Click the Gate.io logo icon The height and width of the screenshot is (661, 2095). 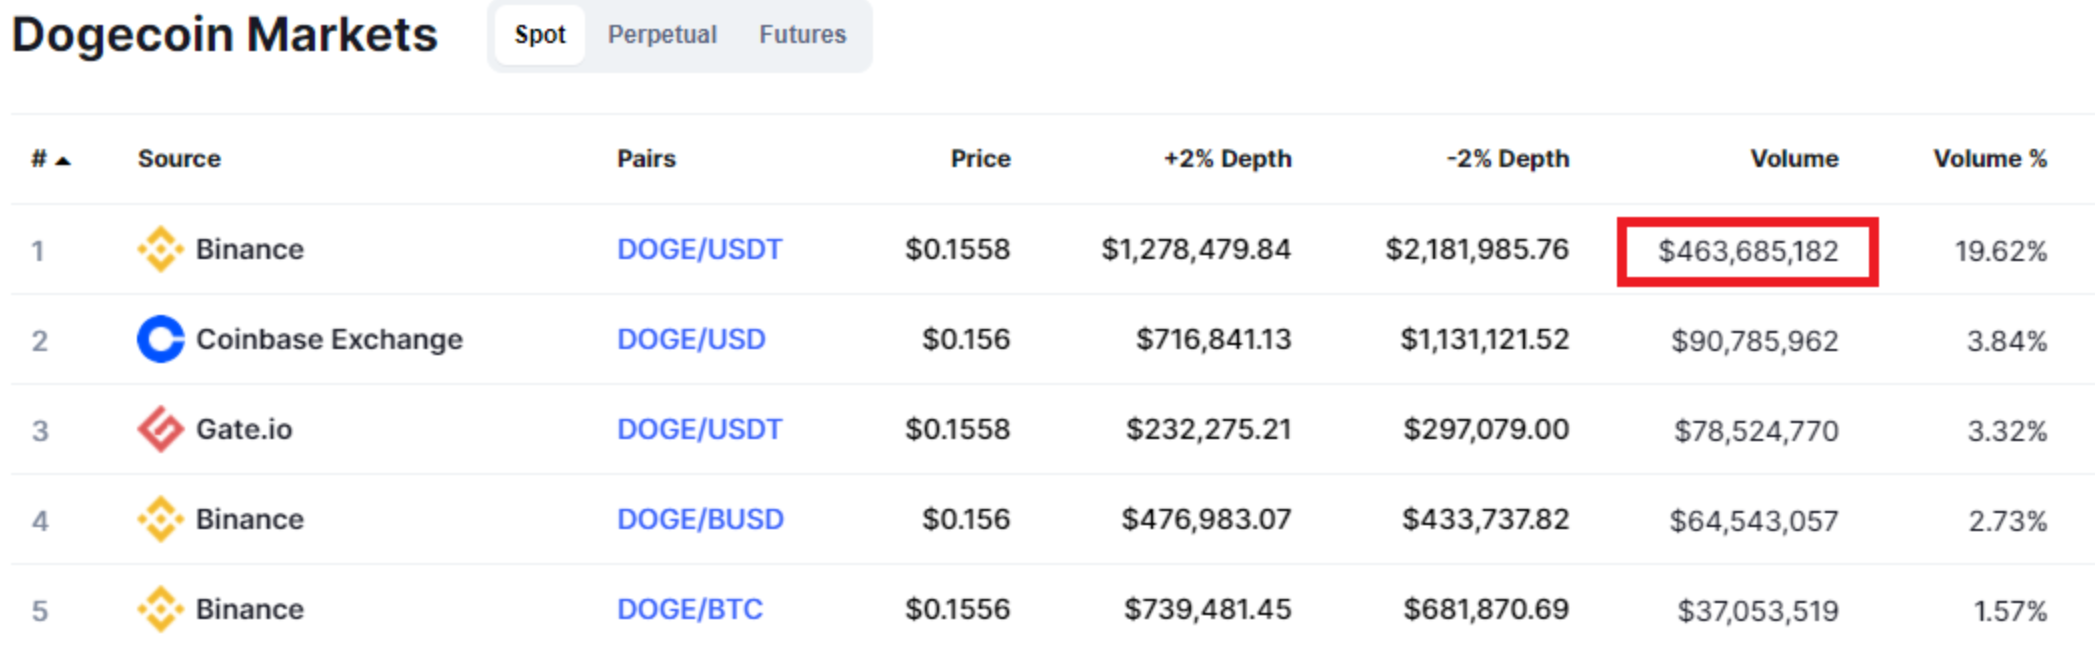point(160,429)
